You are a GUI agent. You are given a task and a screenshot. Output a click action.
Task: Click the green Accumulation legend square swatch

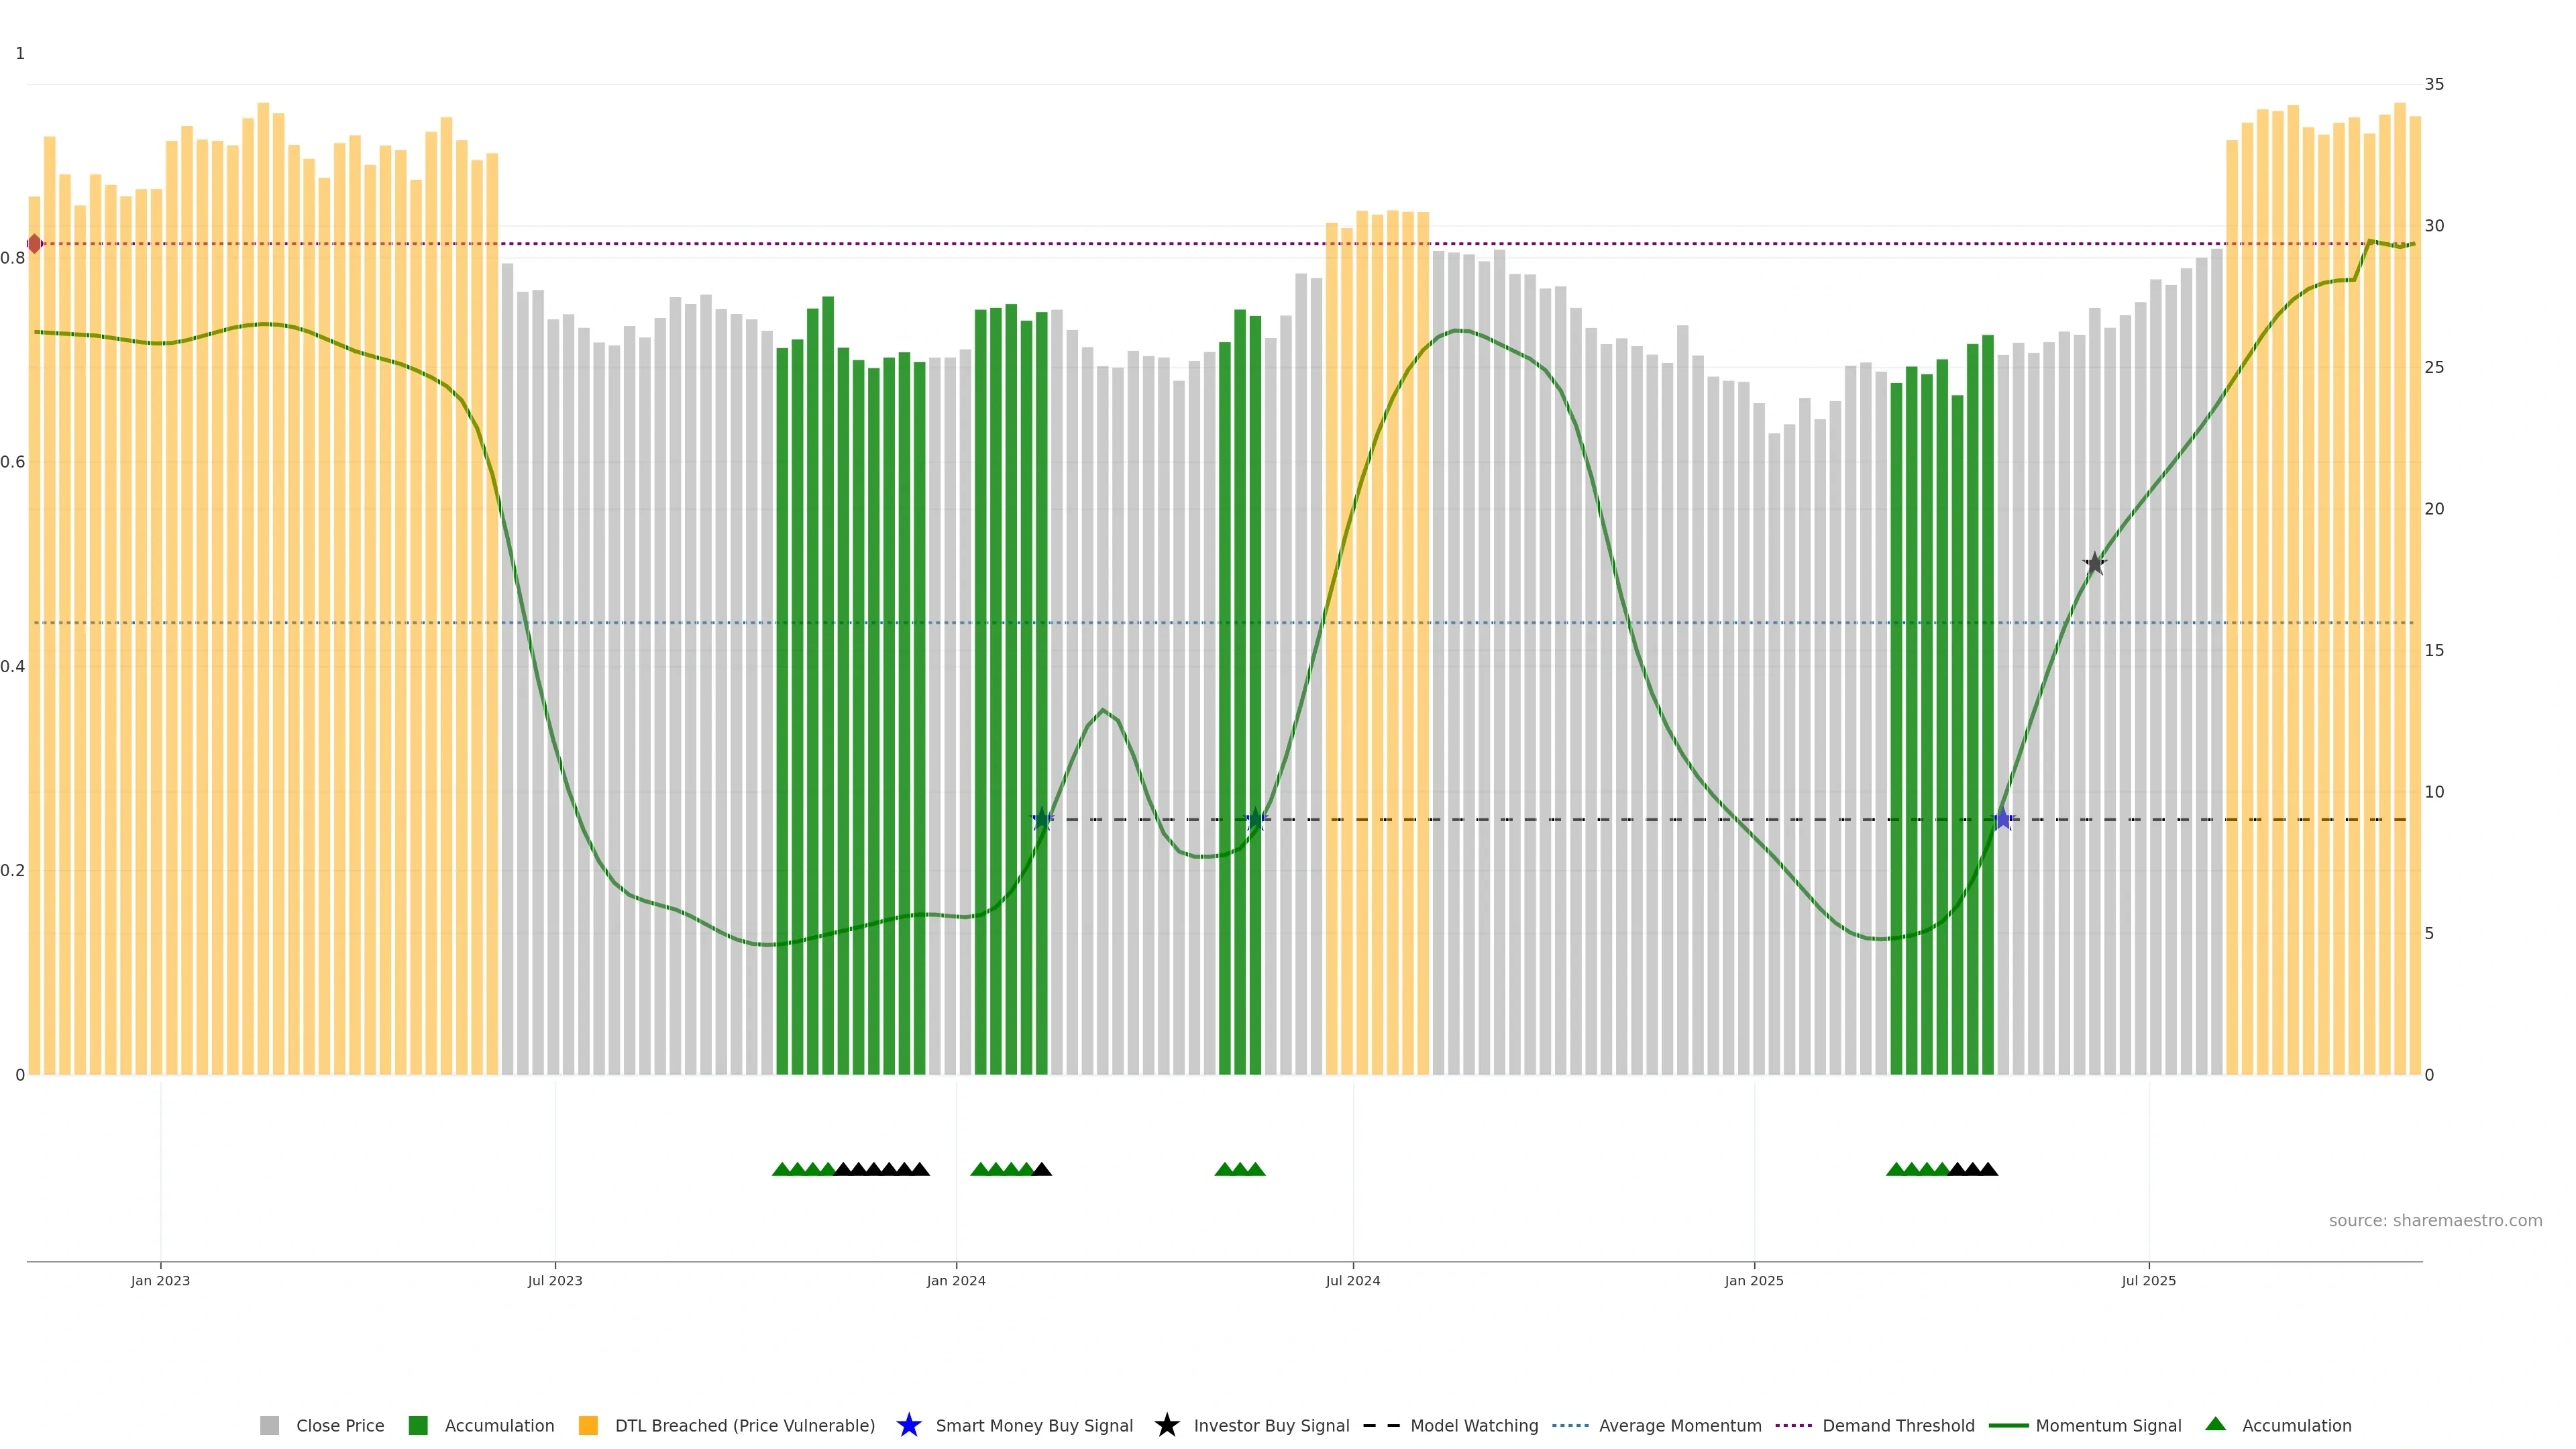418,1426
